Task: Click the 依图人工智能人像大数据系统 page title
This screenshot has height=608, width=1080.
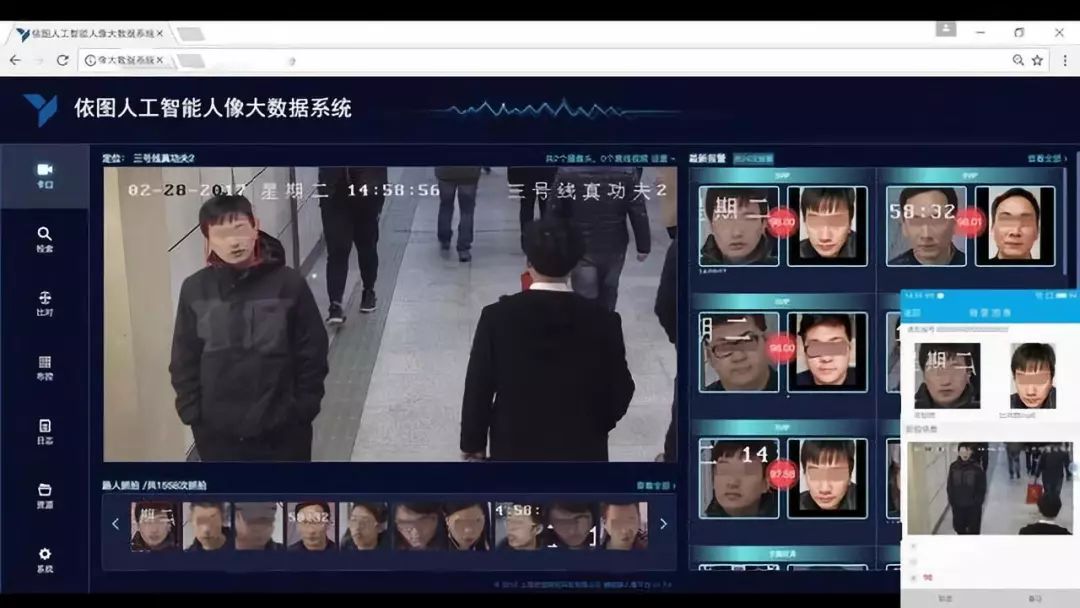Action: pos(213,108)
